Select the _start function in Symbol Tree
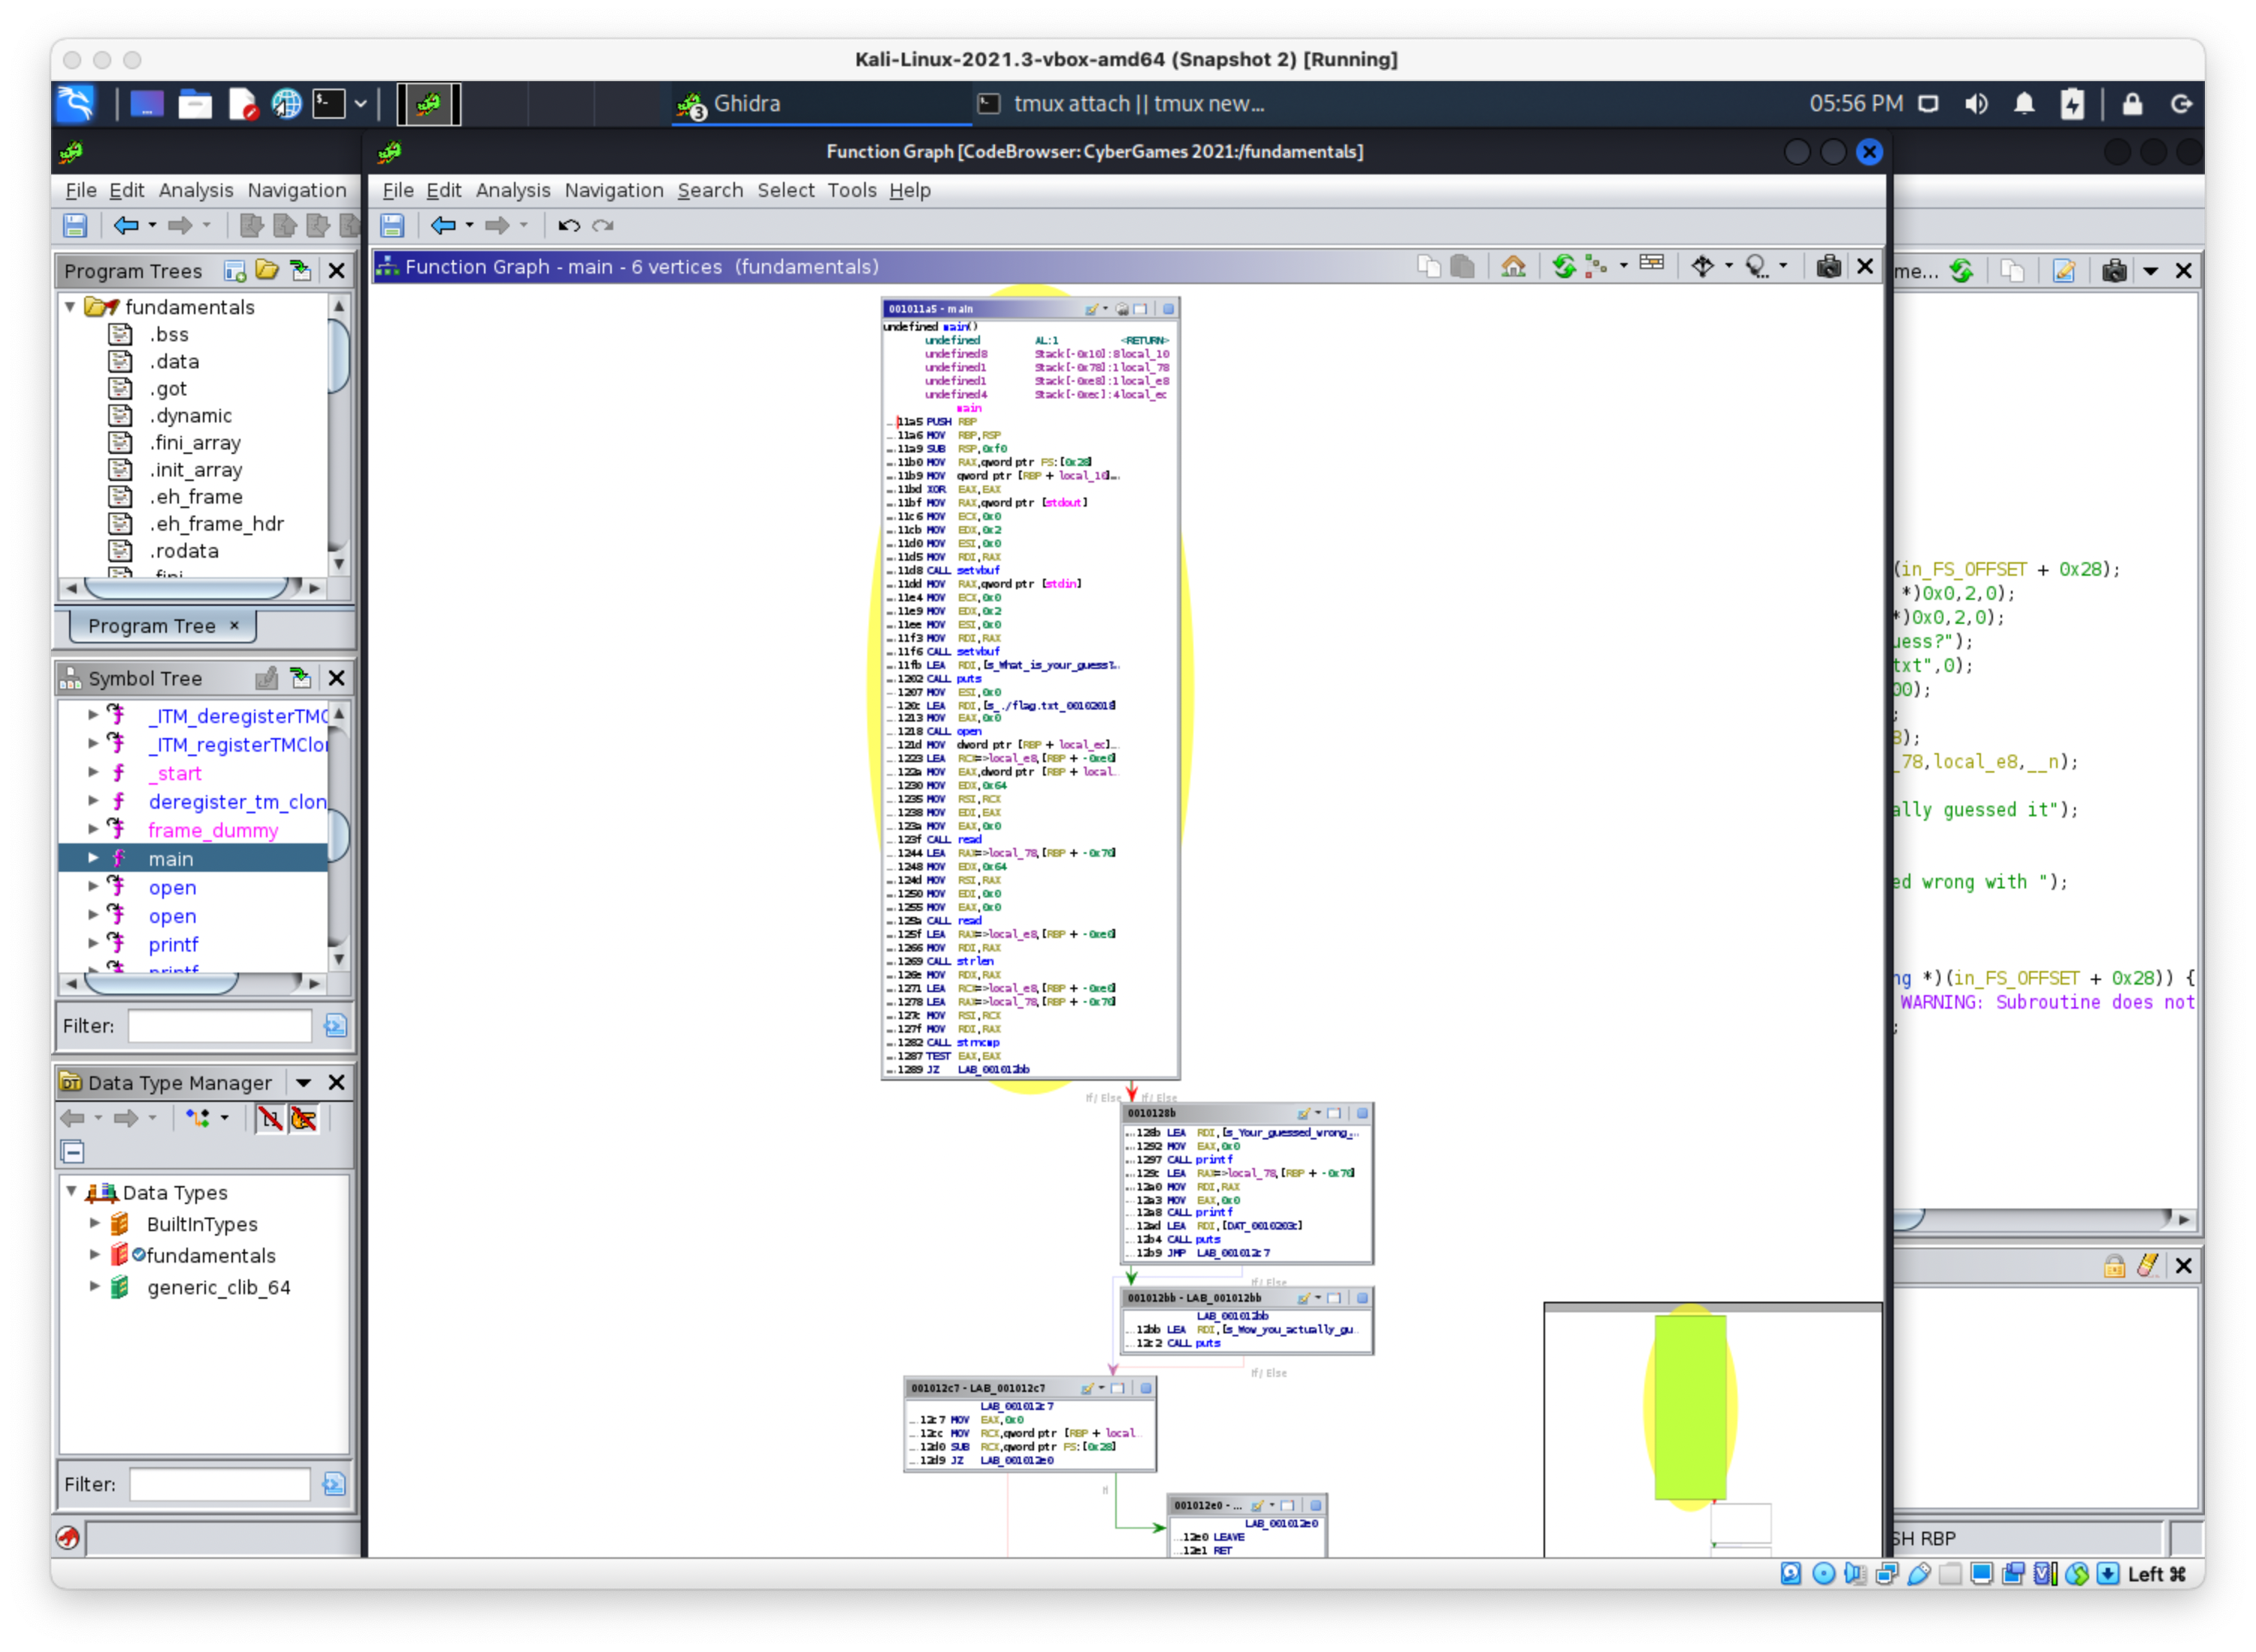2256x1652 pixels. click(x=175, y=774)
